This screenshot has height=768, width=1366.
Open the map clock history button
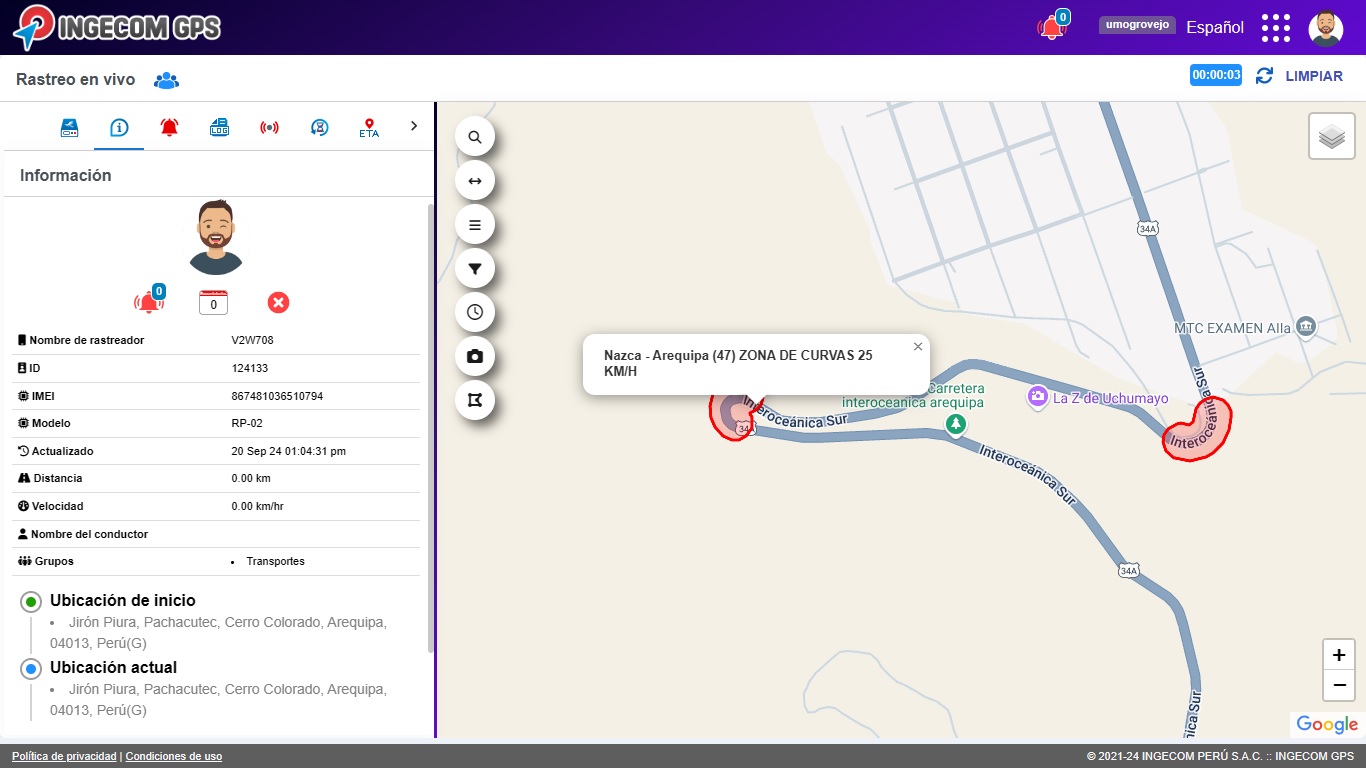coord(475,312)
